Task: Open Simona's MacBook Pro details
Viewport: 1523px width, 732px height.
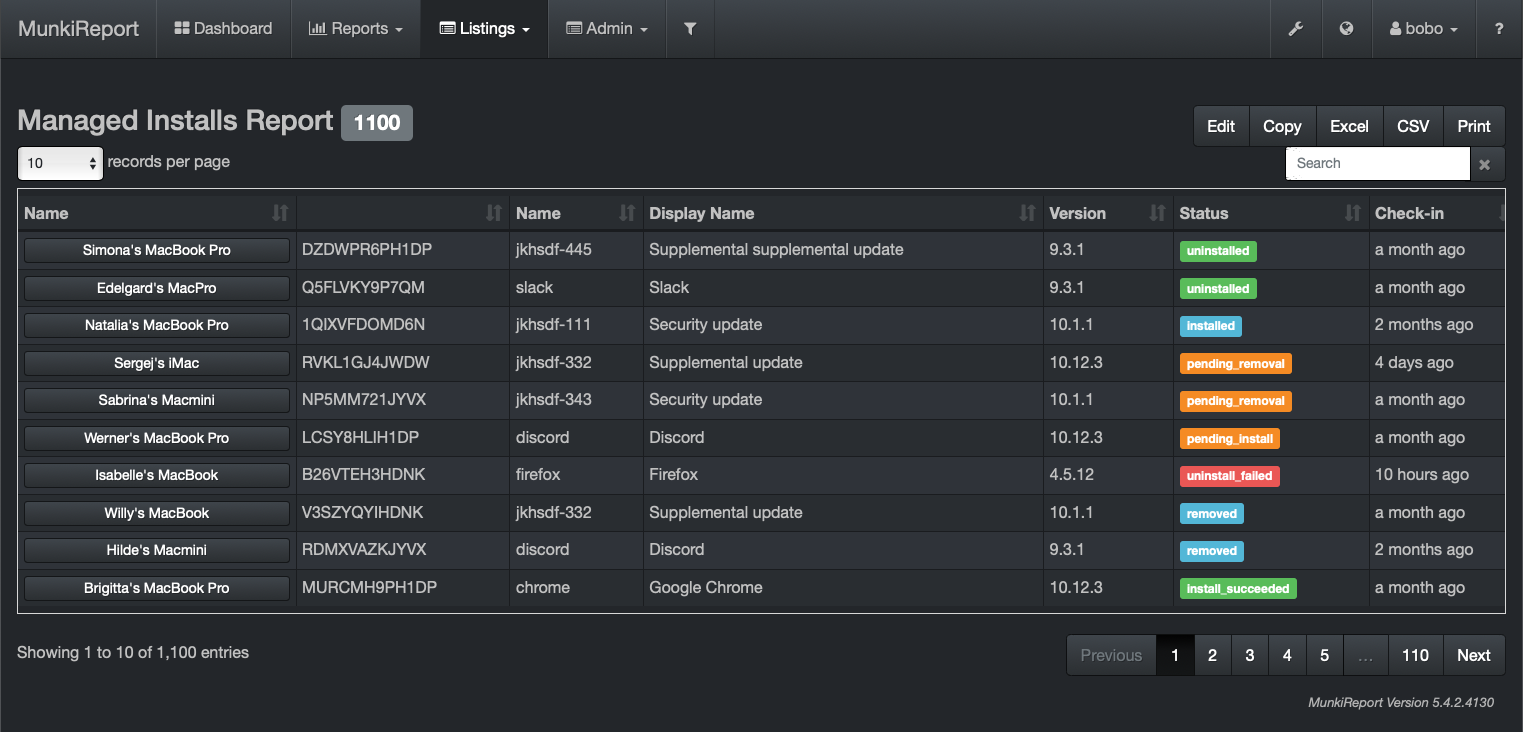Action: [157, 250]
